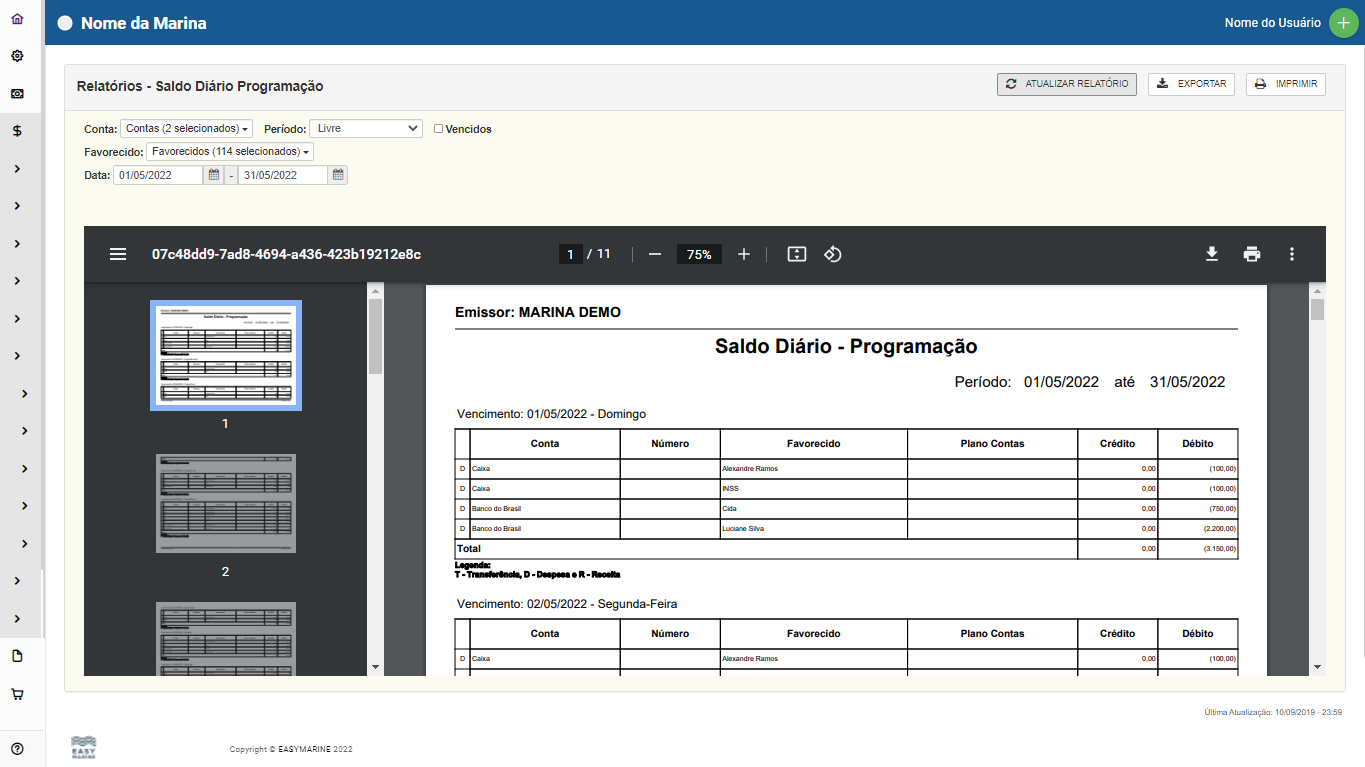The height and width of the screenshot is (767, 1365).
Task: Open the help question mark icon
Action: [17, 749]
